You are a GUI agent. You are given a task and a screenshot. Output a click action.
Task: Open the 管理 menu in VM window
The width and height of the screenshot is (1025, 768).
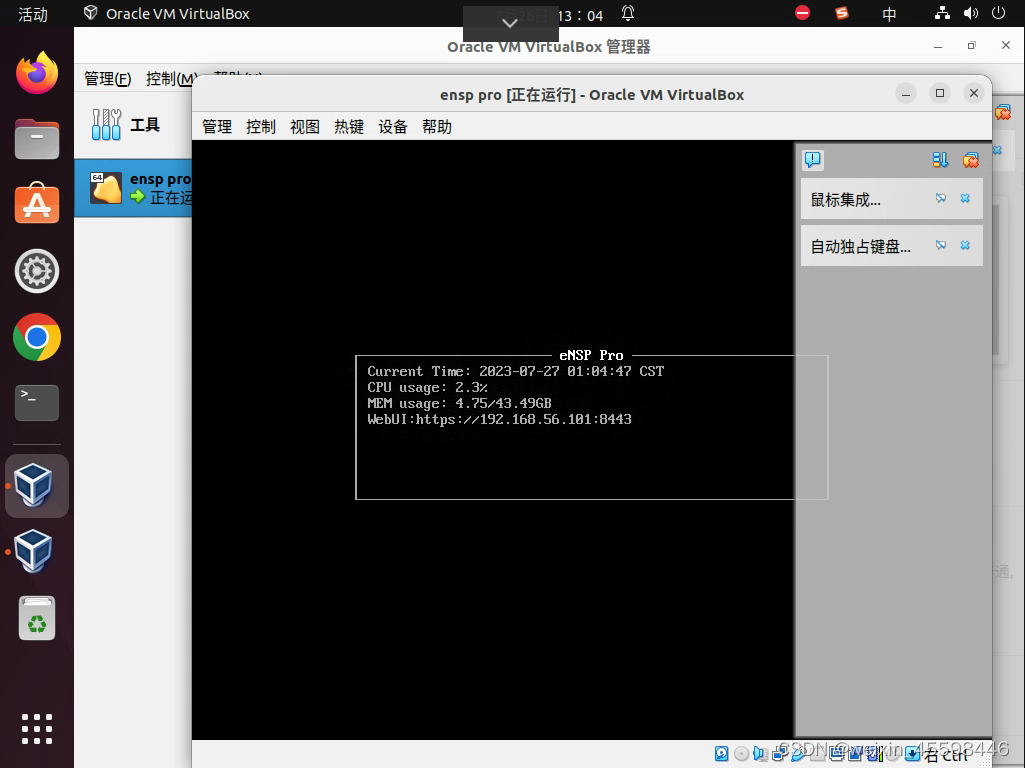pyautogui.click(x=217, y=127)
